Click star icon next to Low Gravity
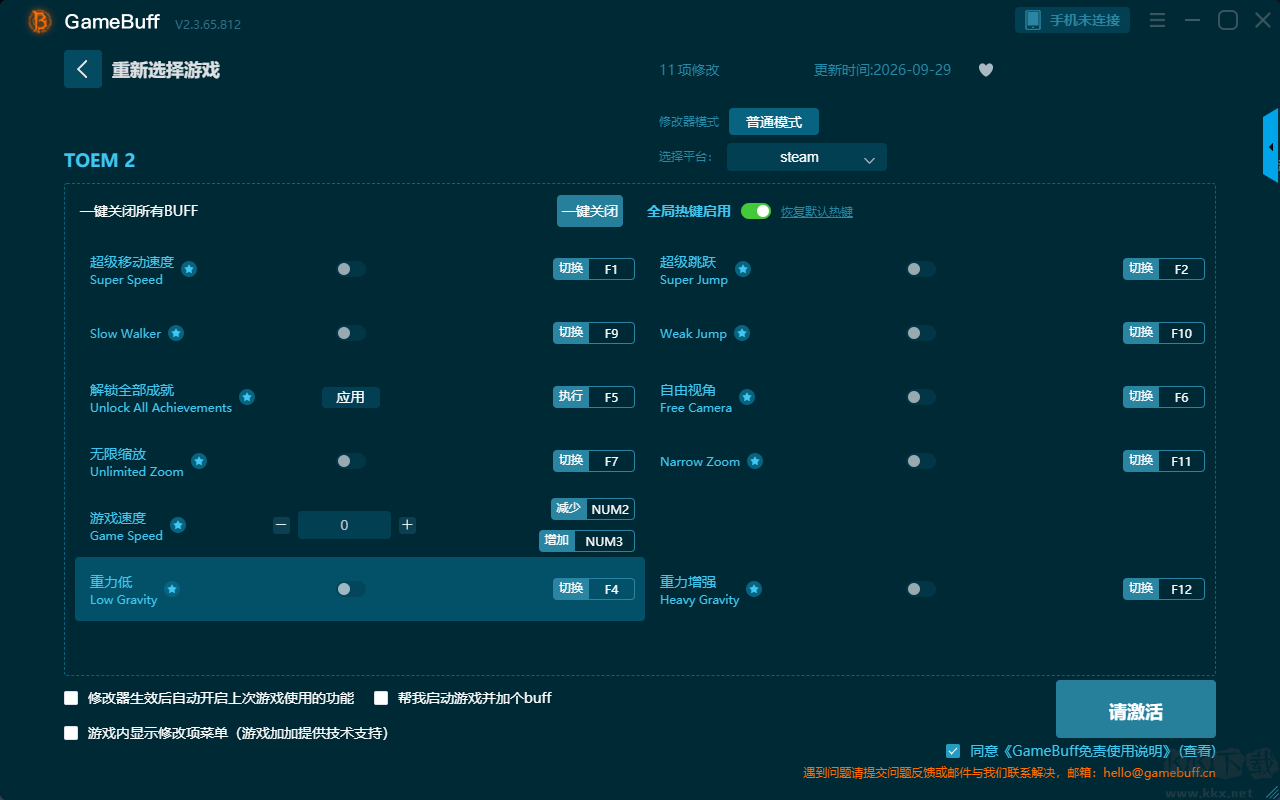The width and height of the screenshot is (1280, 800). pos(172,589)
